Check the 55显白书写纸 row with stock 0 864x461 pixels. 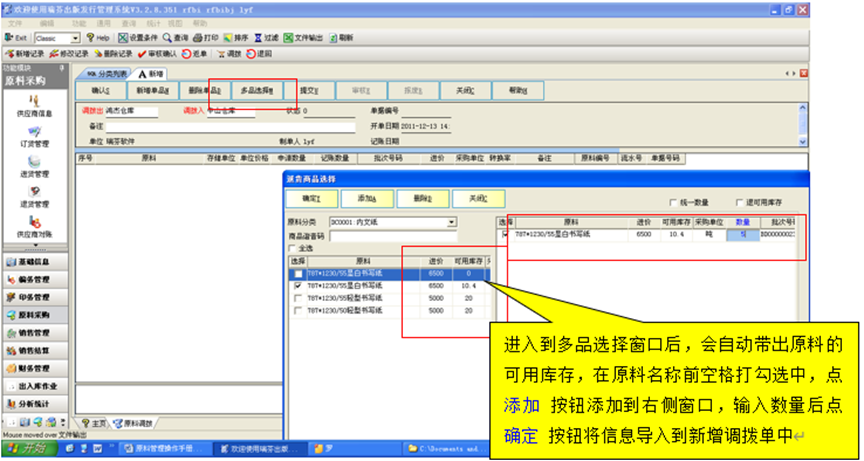pos(298,274)
